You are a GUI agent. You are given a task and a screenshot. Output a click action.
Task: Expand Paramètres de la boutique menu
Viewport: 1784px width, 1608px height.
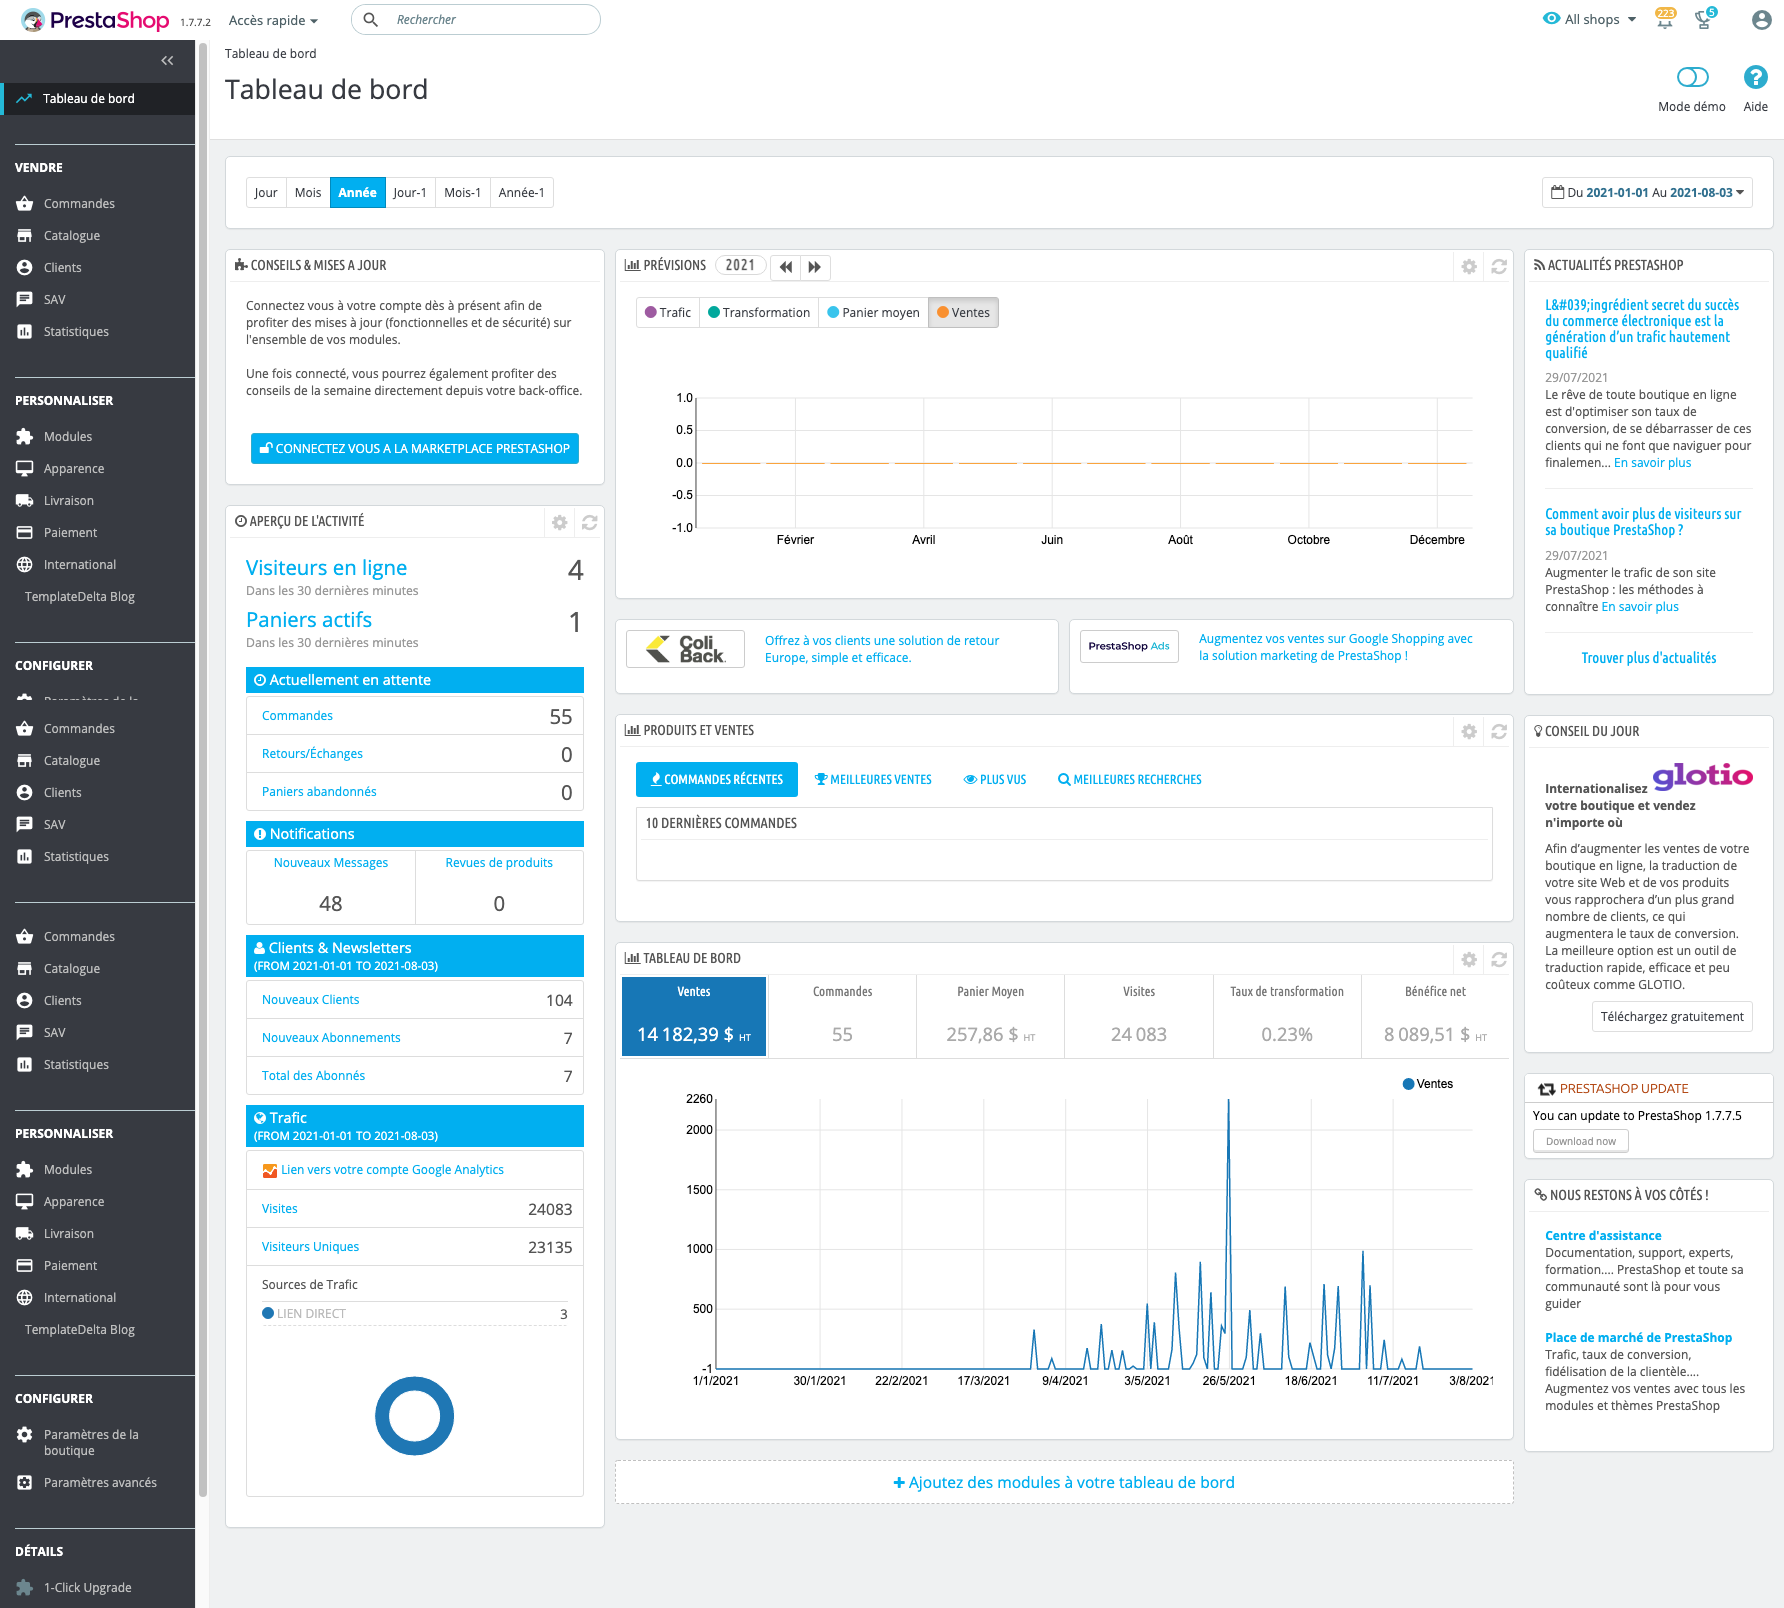coord(91,1443)
